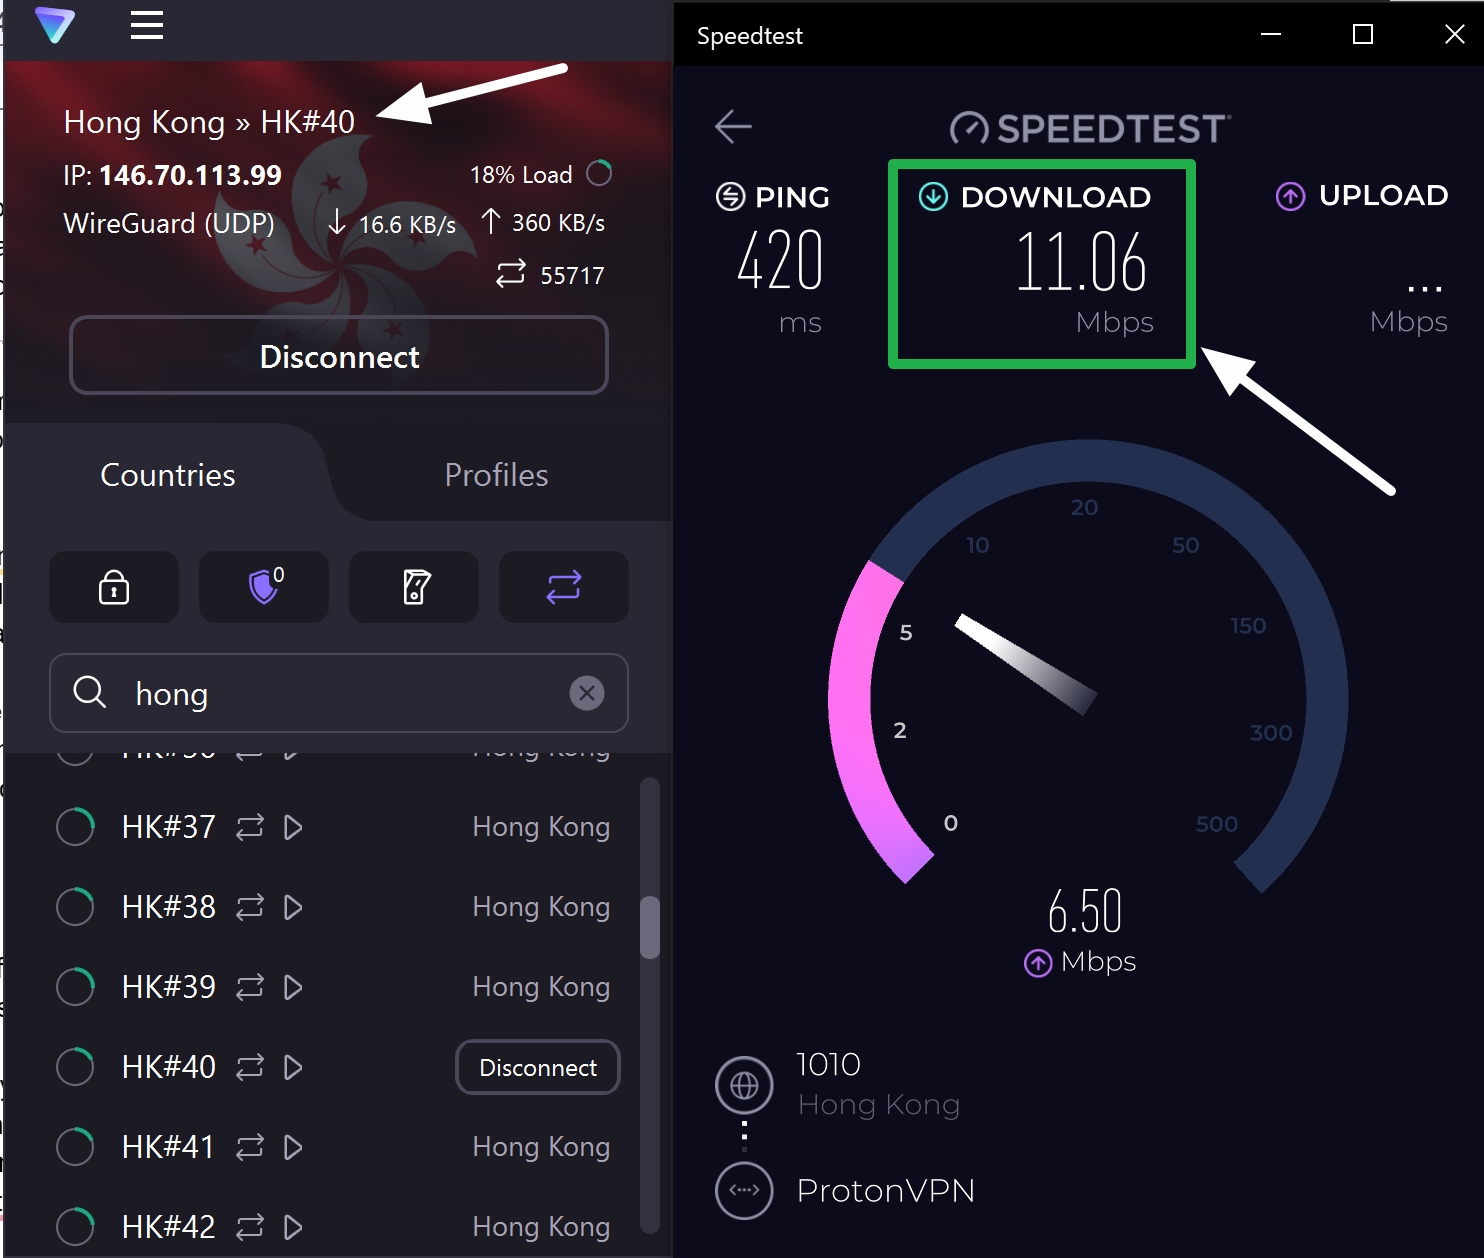Image resolution: width=1484 pixels, height=1258 pixels.
Task: Click the 420 ping value
Action: click(780, 260)
